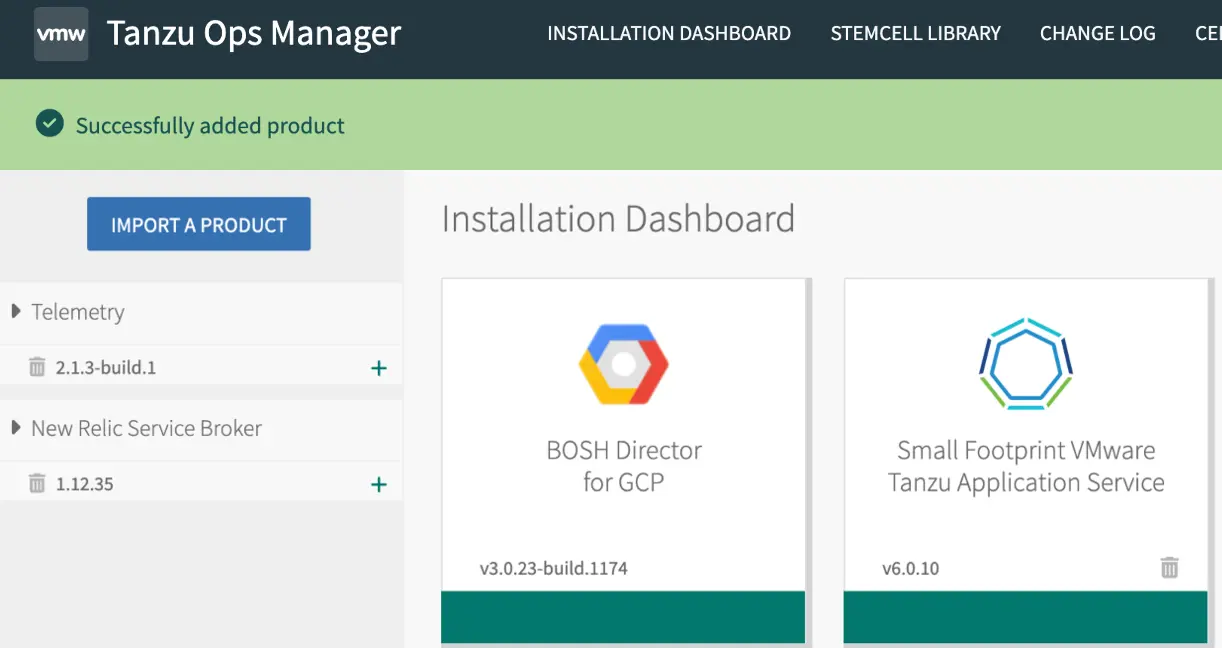
Task: Click the Tanzu Application Service heptagon logo
Action: (x=1025, y=364)
